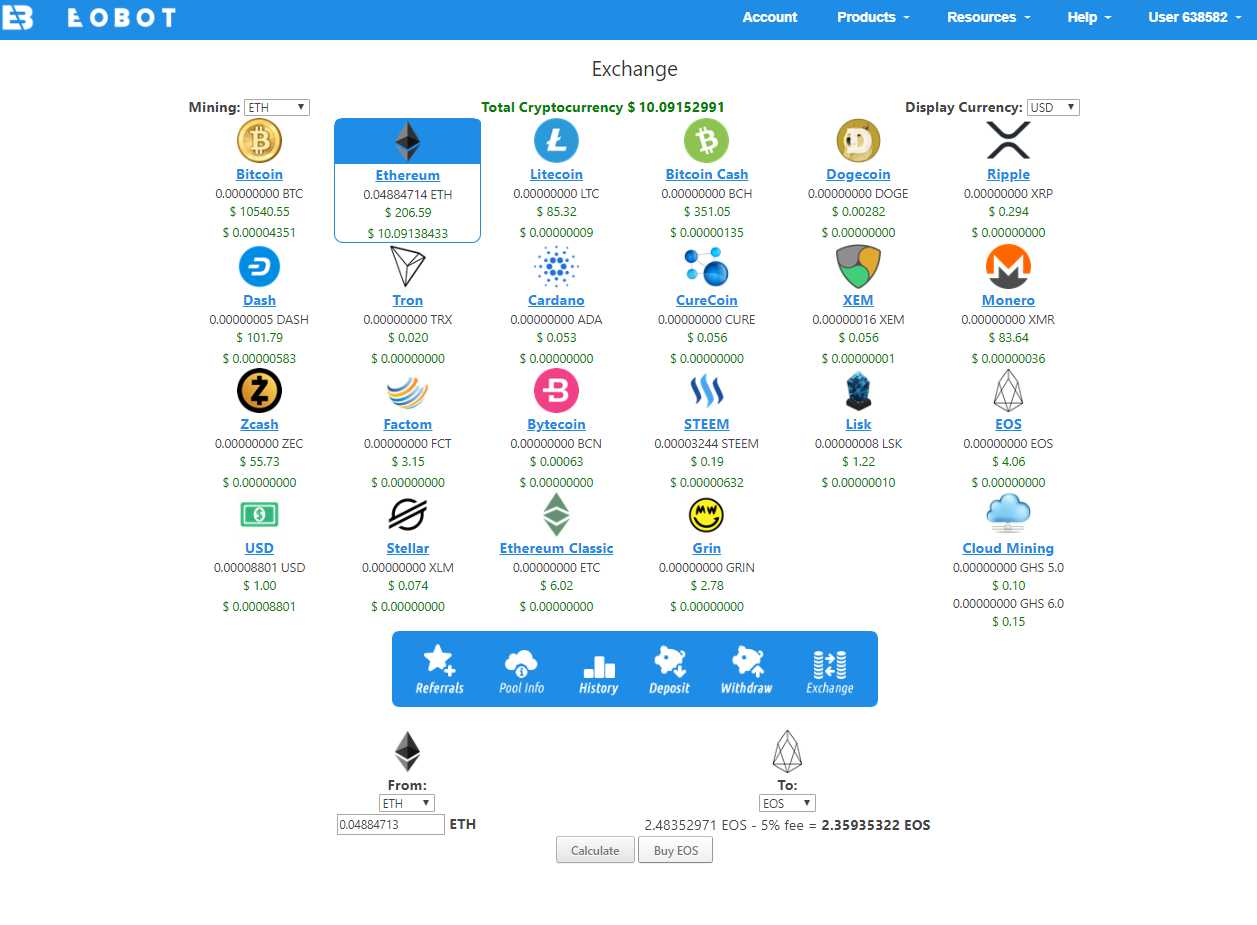This screenshot has height=925, width=1257.
Task: Open the Dogecoin link
Action: point(858,175)
